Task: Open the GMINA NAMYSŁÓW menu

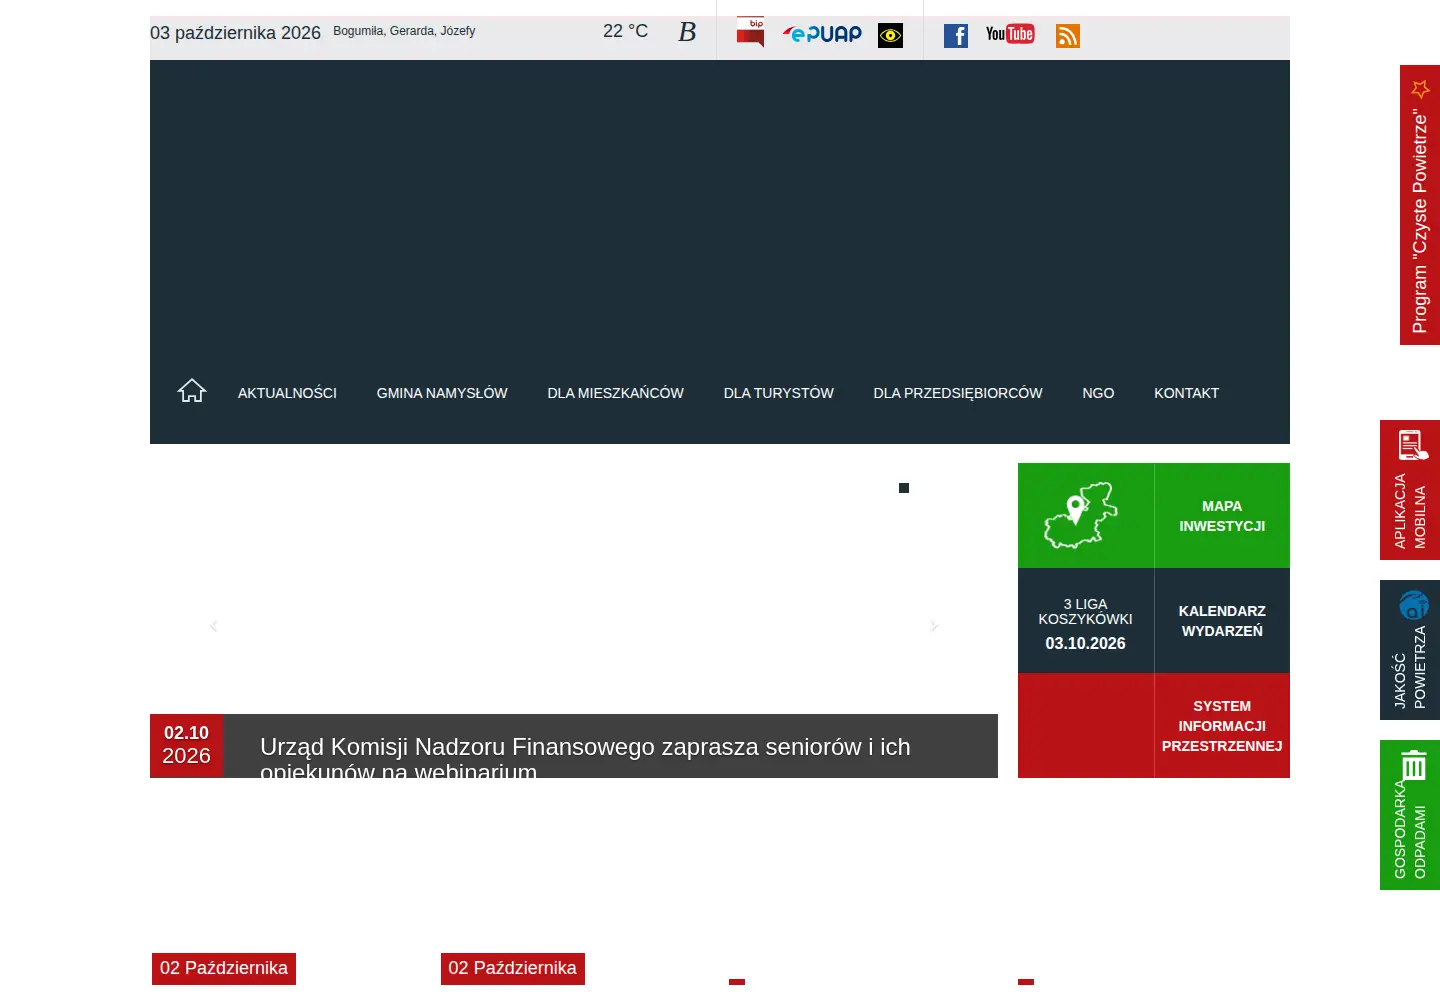Action: click(442, 393)
